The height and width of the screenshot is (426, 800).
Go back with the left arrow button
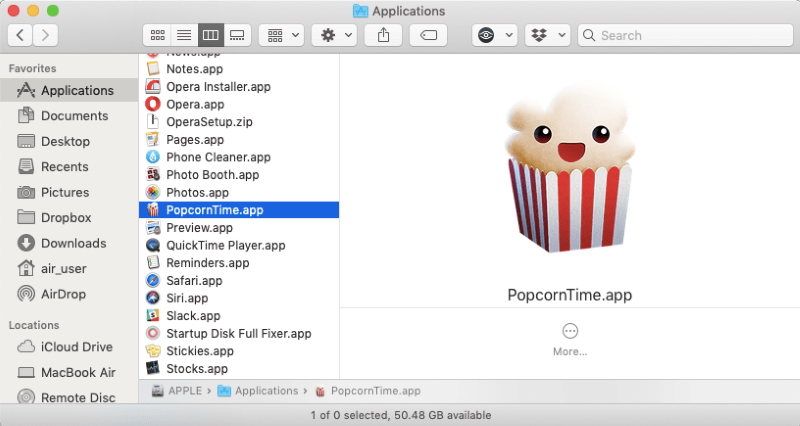click(x=20, y=35)
